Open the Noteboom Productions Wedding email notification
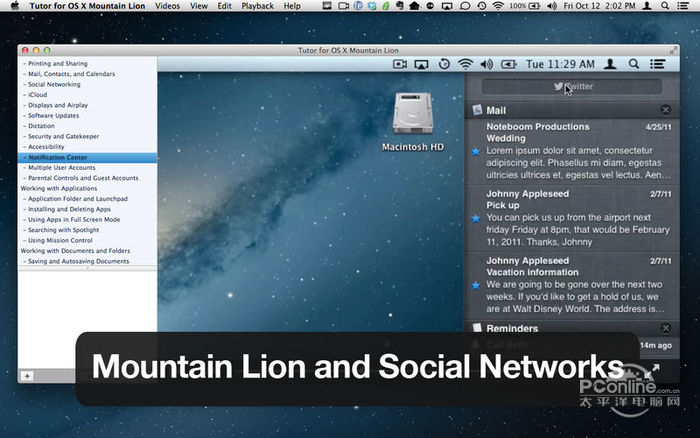Screen dimensions: 700x438 click(572, 151)
